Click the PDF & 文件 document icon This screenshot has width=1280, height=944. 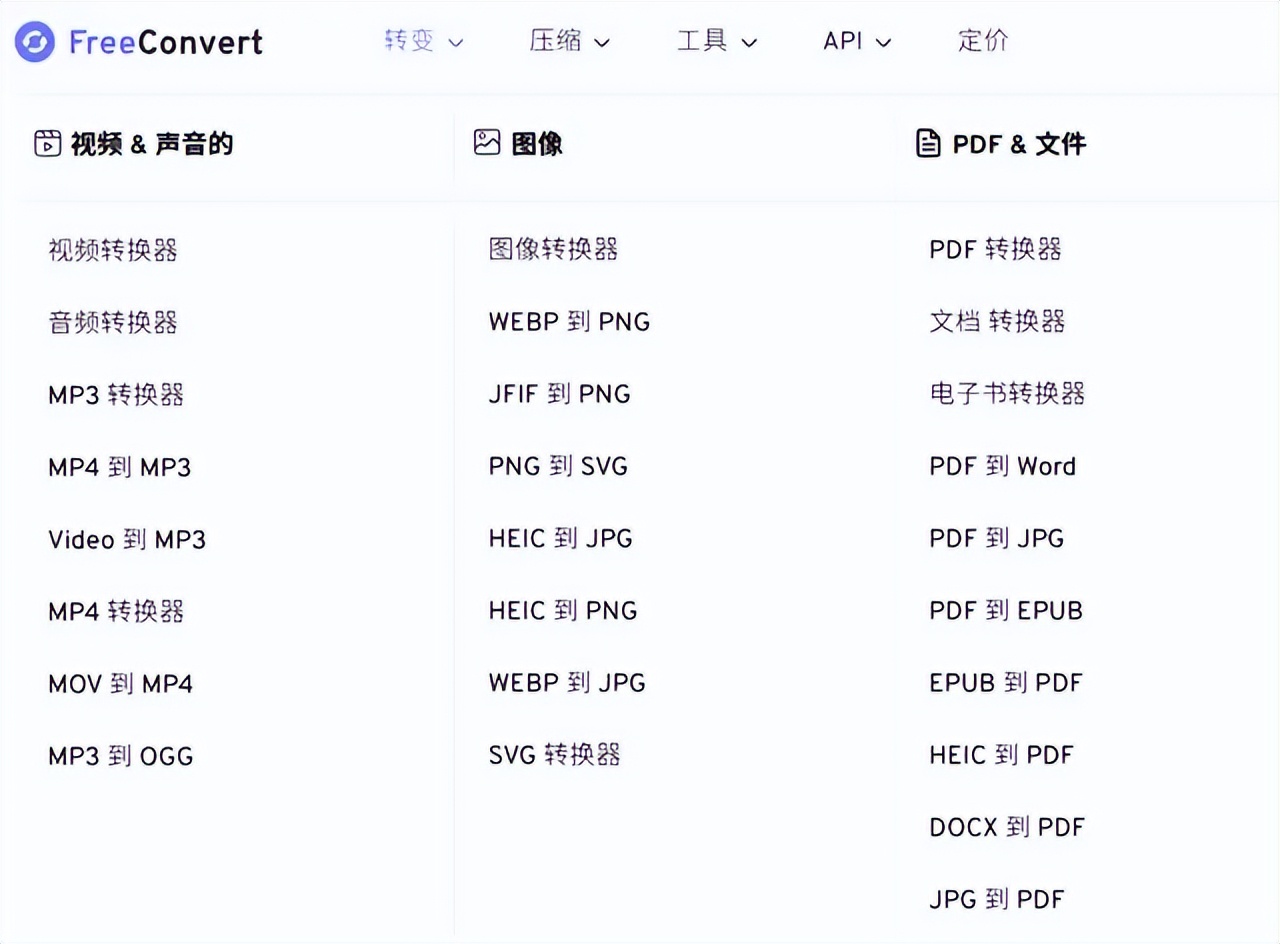coord(928,143)
